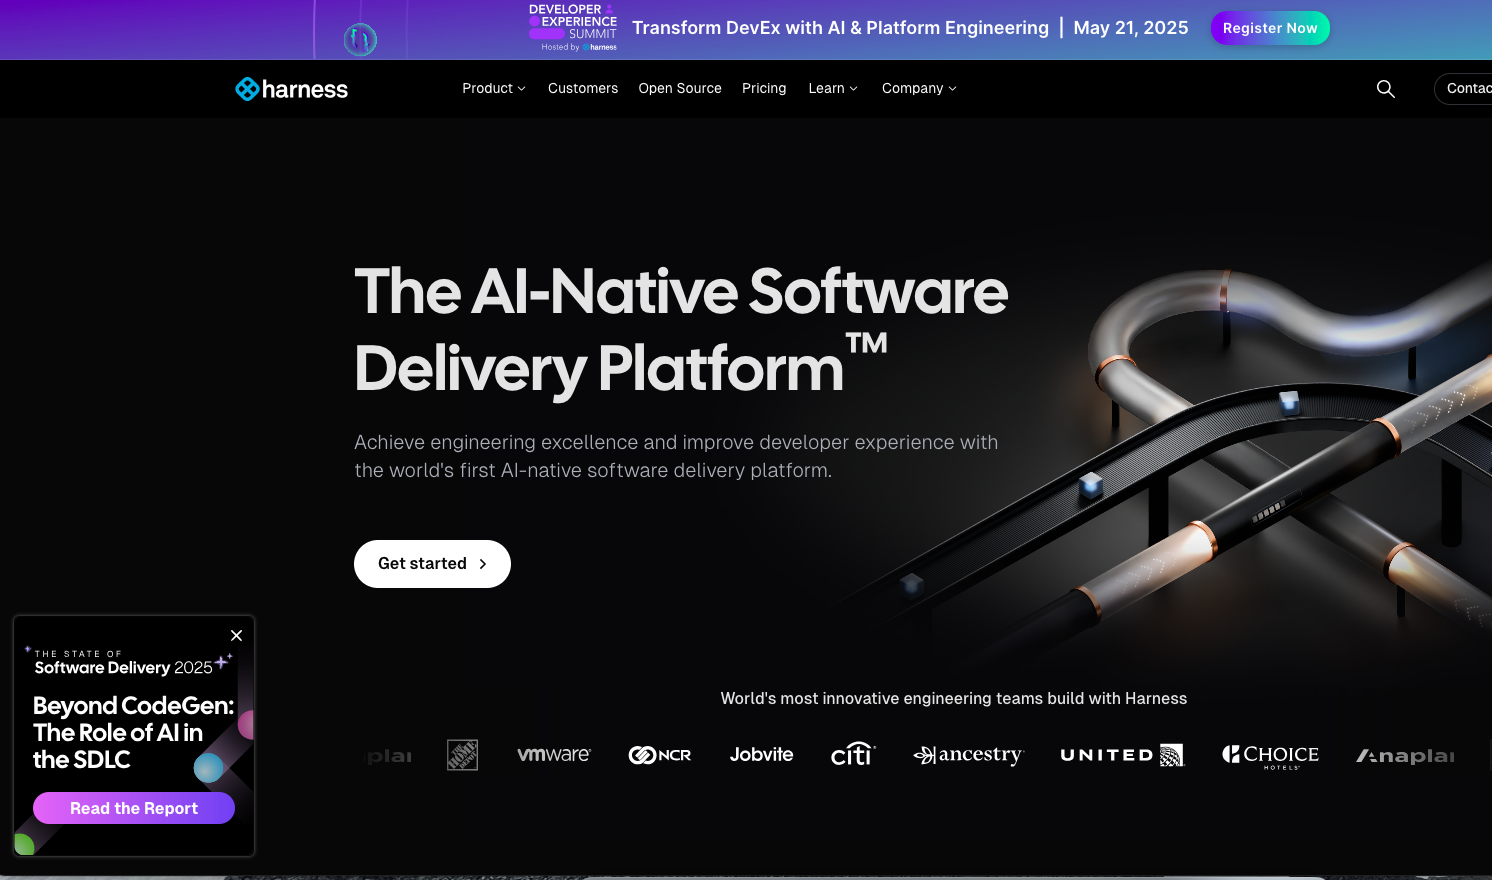The width and height of the screenshot is (1492, 880).
Task: Click the Home Depot logo
Action: pos(462,755)
